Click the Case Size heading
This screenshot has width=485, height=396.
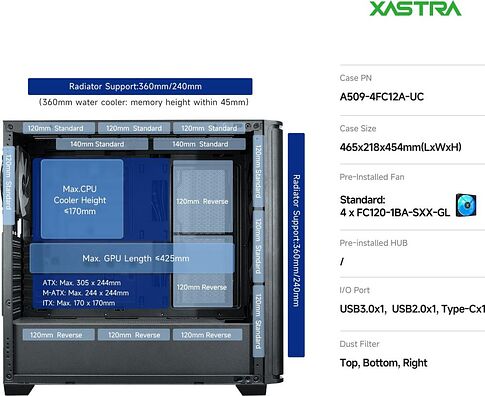point(358,129)
